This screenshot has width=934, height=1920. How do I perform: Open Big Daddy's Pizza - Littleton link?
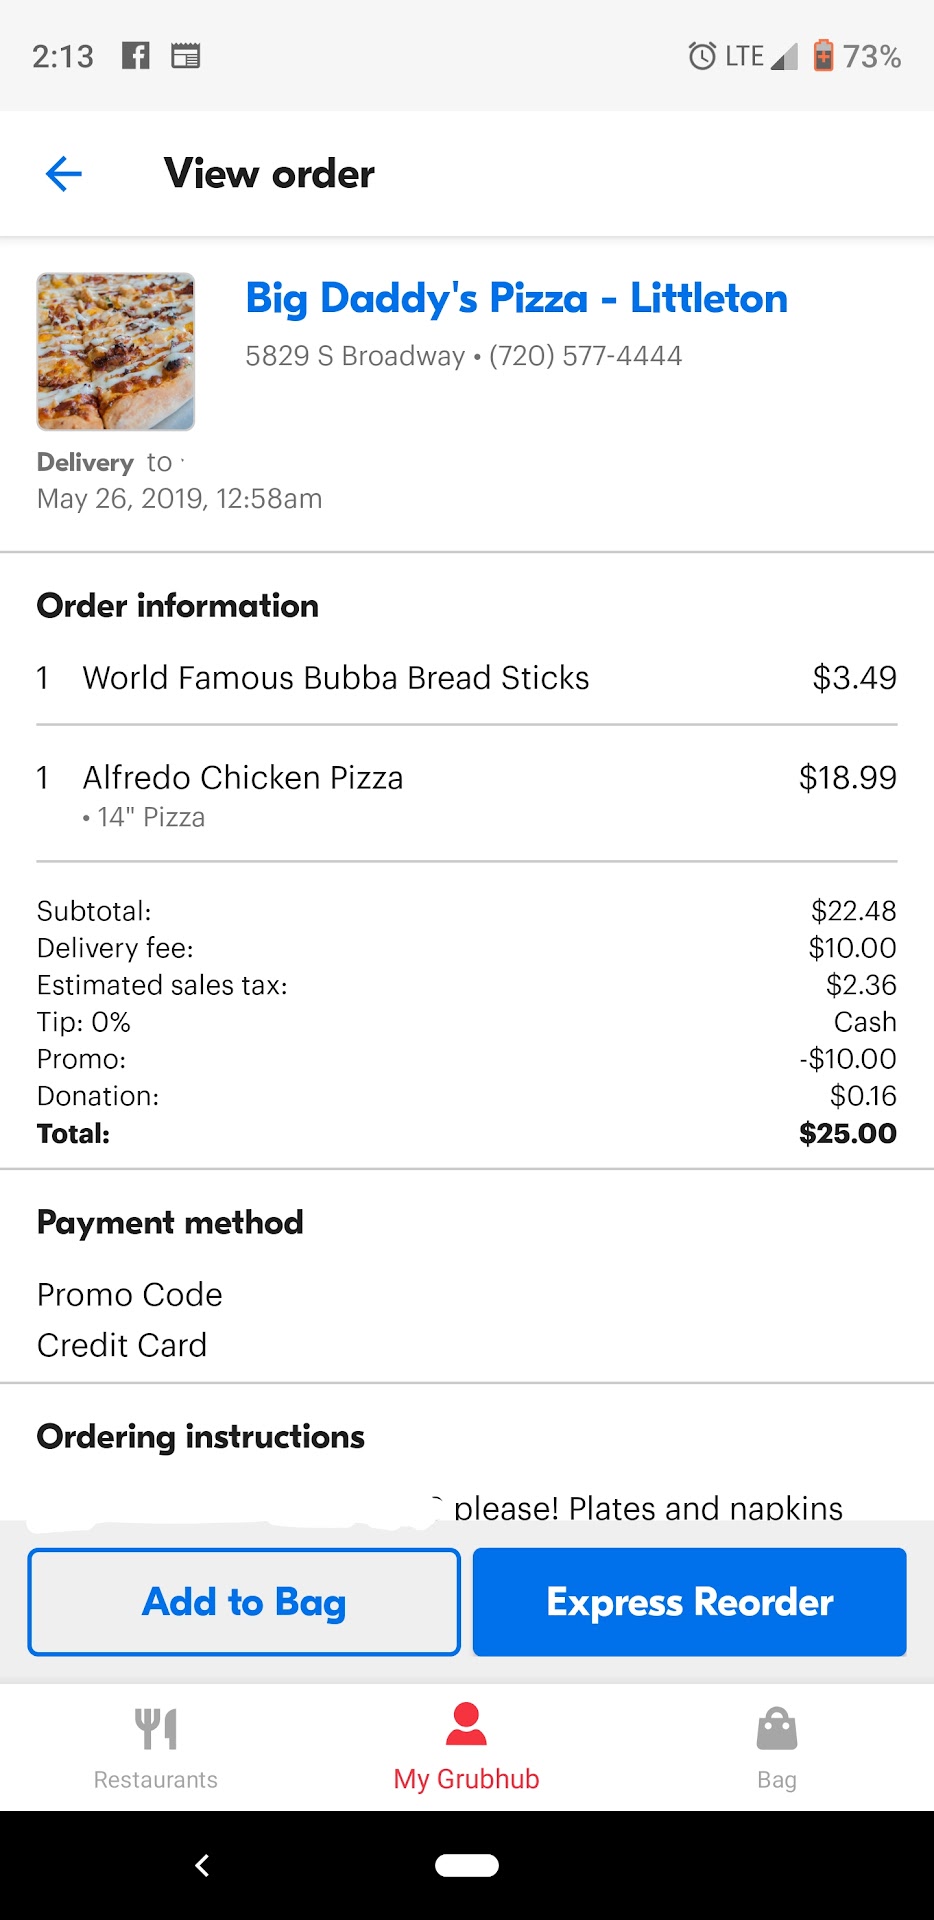[x=516, y=298]
